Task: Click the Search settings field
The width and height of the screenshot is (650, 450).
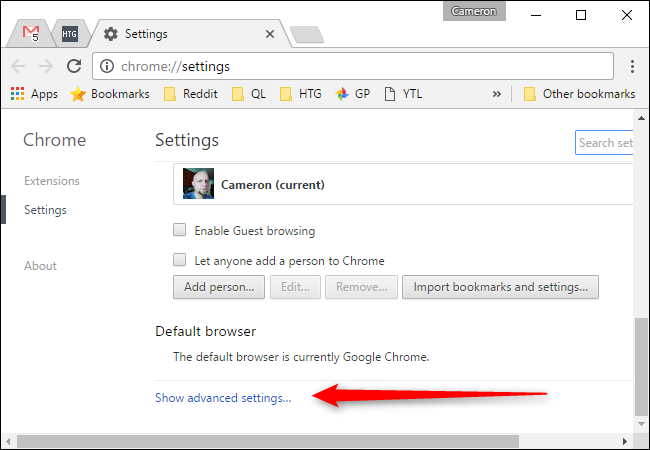Action: coord(604,143)
